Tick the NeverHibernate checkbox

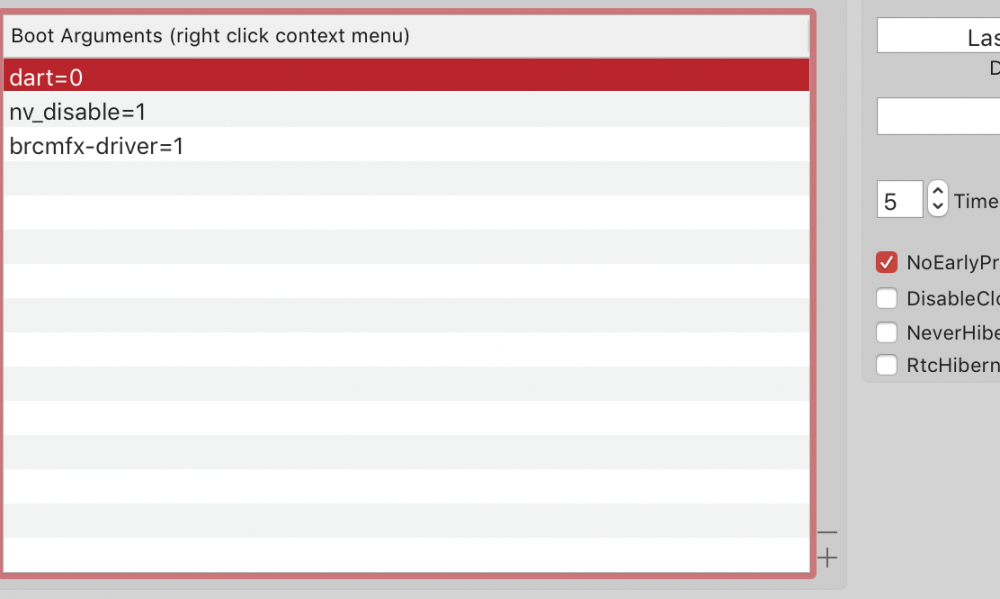[886, 332]
